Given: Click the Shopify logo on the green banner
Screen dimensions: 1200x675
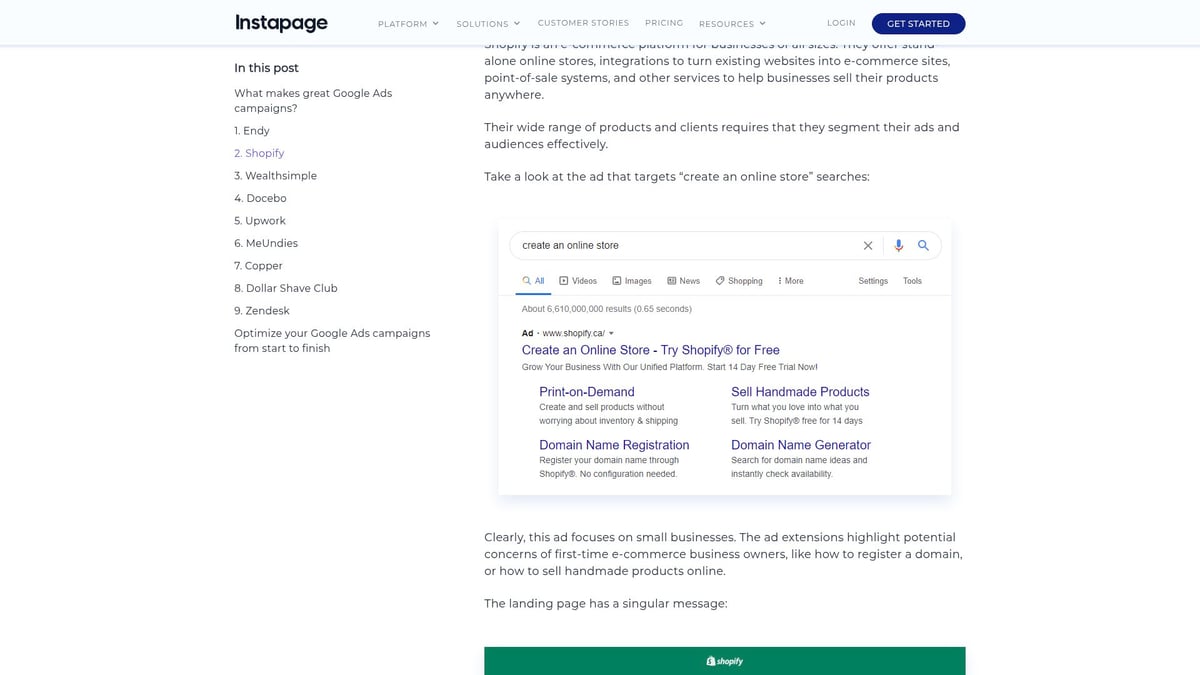Looking at the screenshot, I should [x=724, y=660].
